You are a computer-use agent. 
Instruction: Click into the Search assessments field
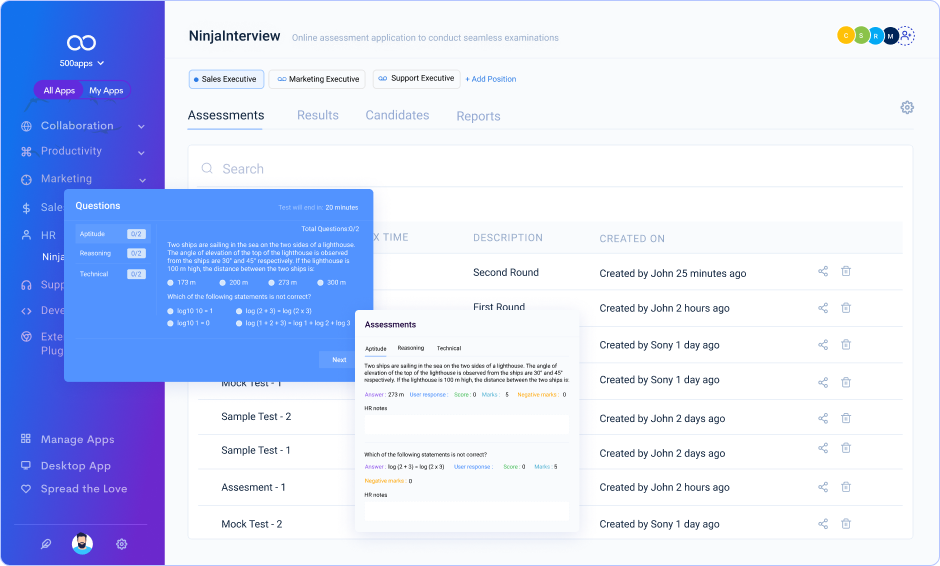(550, 169)
